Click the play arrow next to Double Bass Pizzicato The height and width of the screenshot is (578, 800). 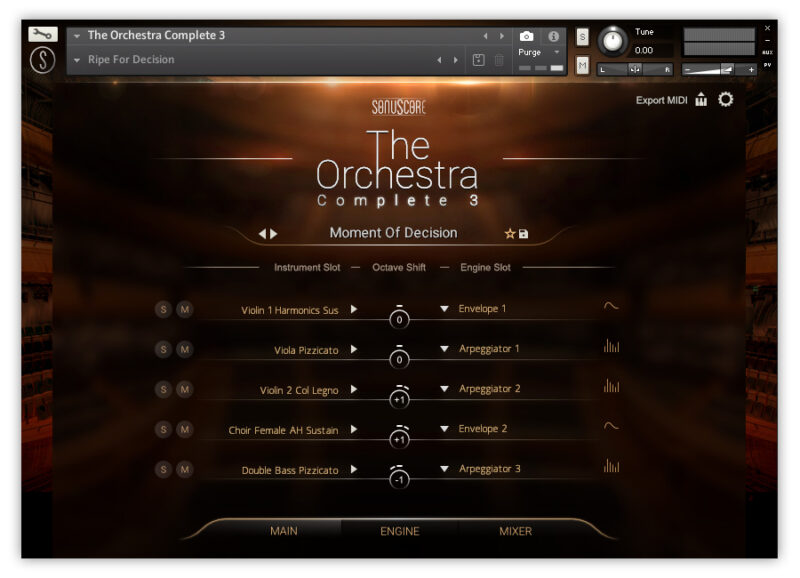point(354,468)
